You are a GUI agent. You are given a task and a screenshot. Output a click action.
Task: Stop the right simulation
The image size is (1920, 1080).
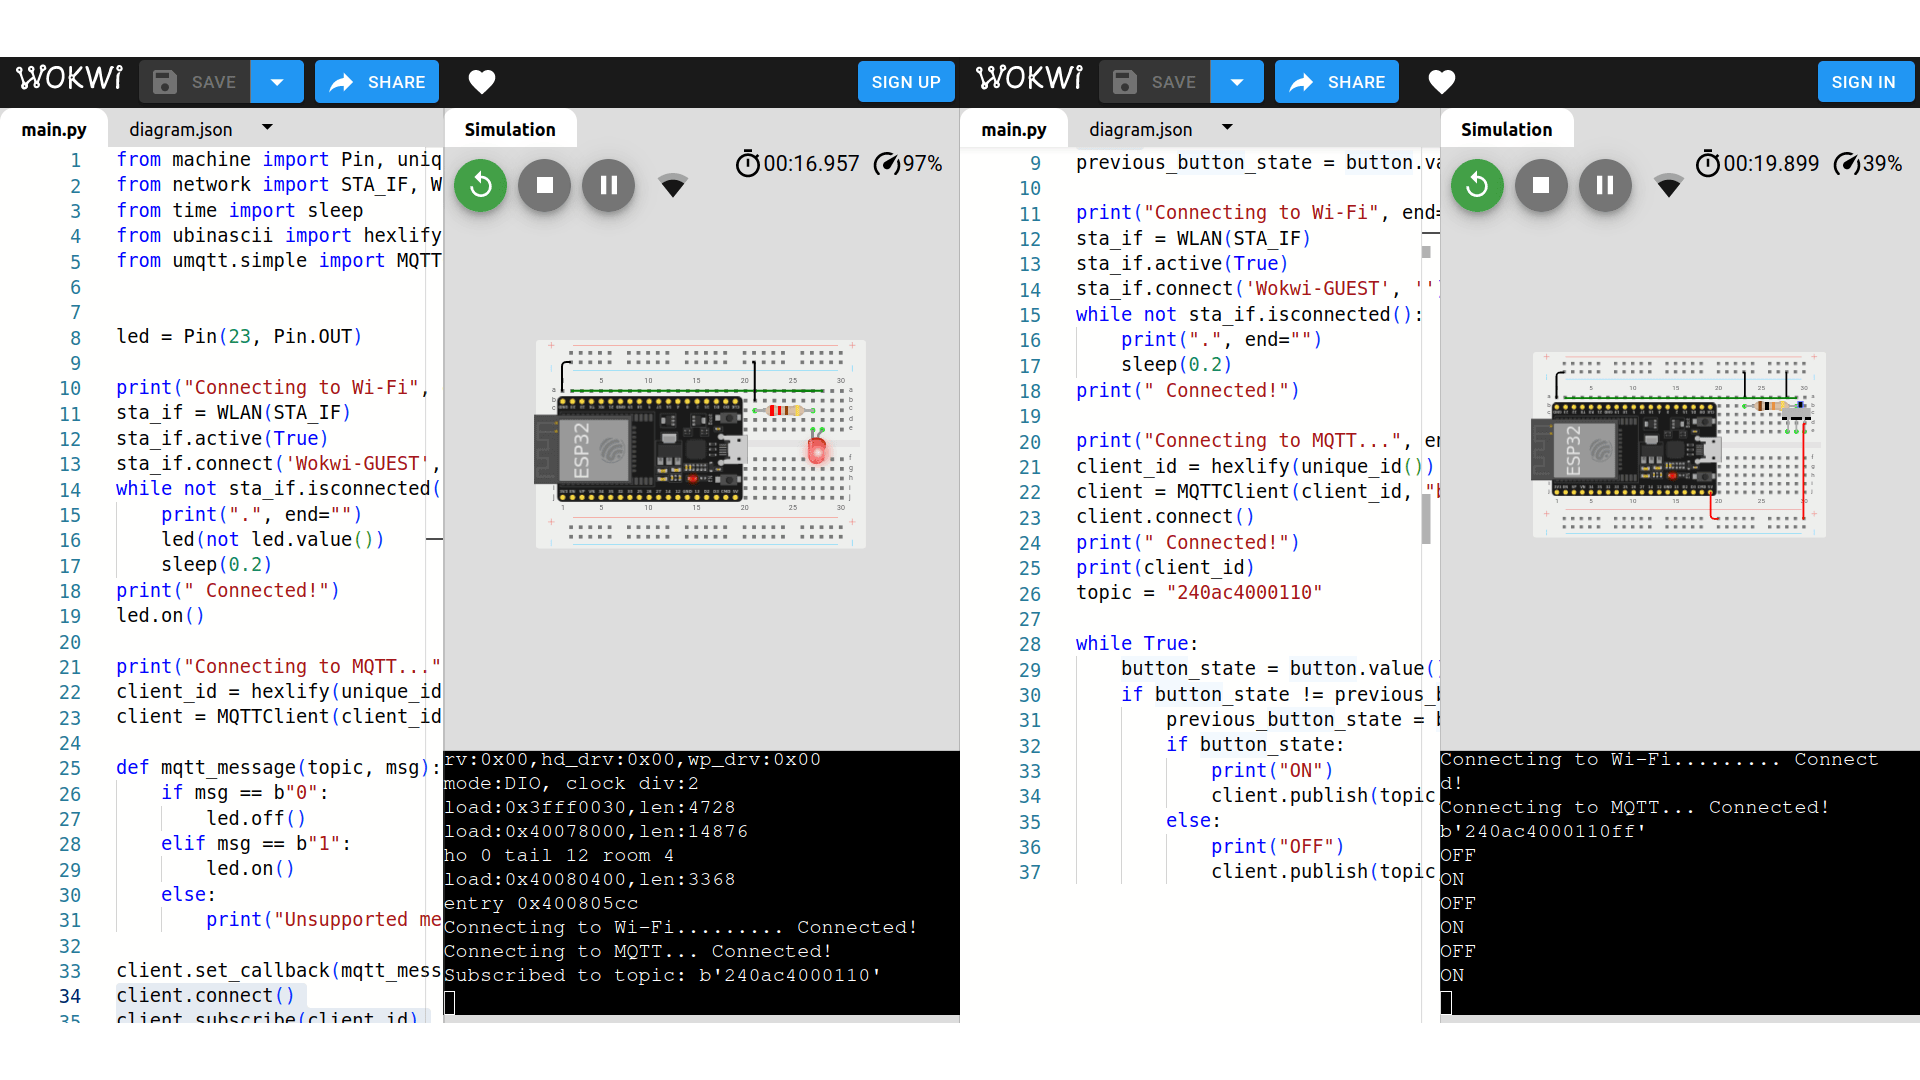1541,185
